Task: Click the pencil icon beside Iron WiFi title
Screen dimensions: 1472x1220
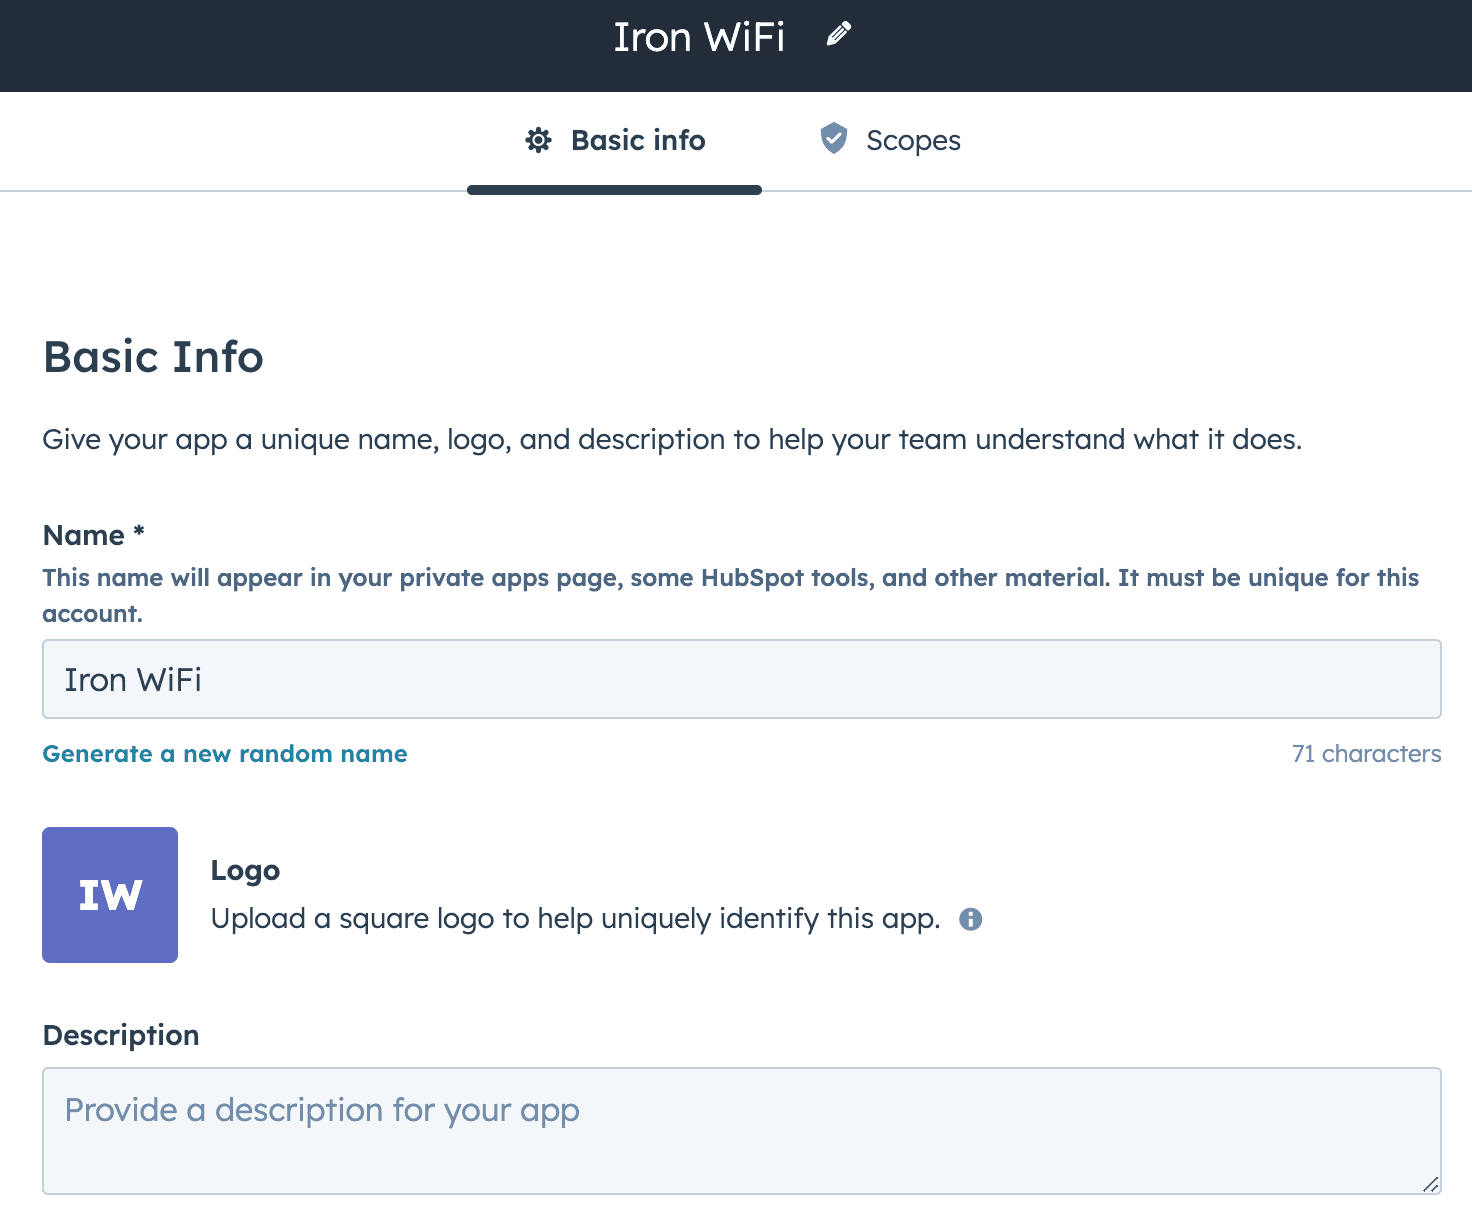Action: 839,35
